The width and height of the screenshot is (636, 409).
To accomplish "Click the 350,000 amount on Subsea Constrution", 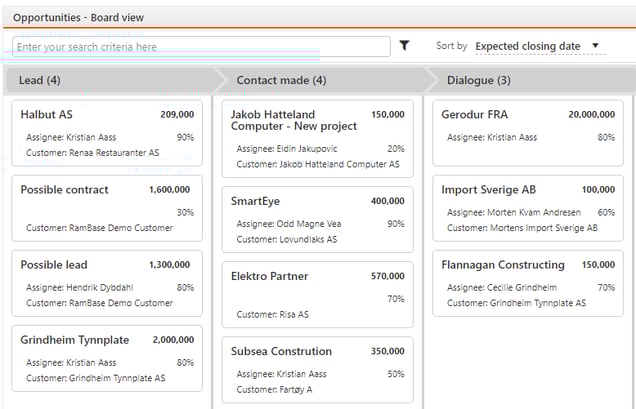I will point(387,351).
